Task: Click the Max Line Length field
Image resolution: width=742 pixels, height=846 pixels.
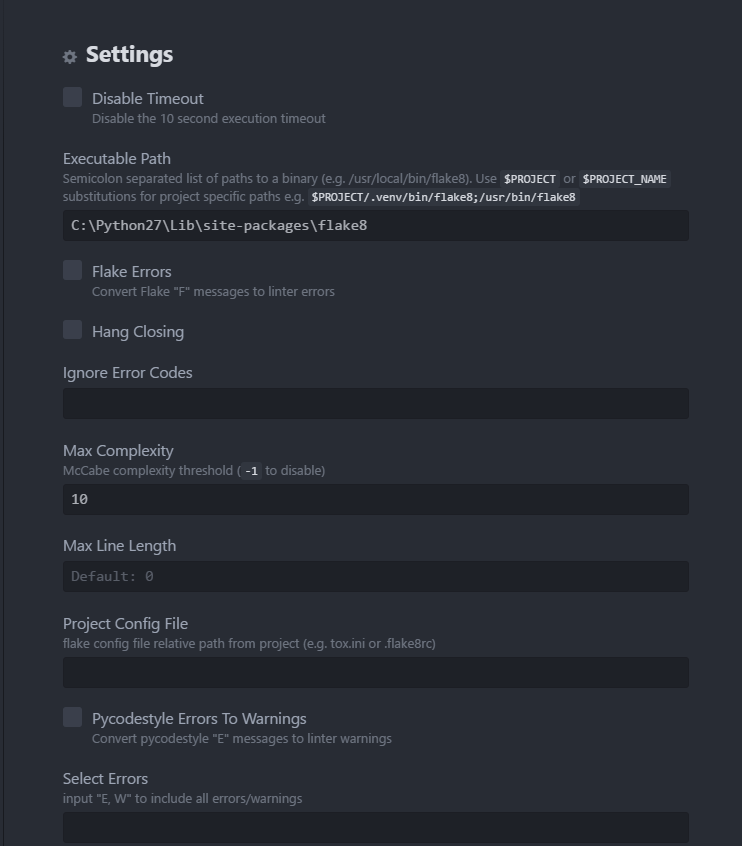Action: coord(375,576)
